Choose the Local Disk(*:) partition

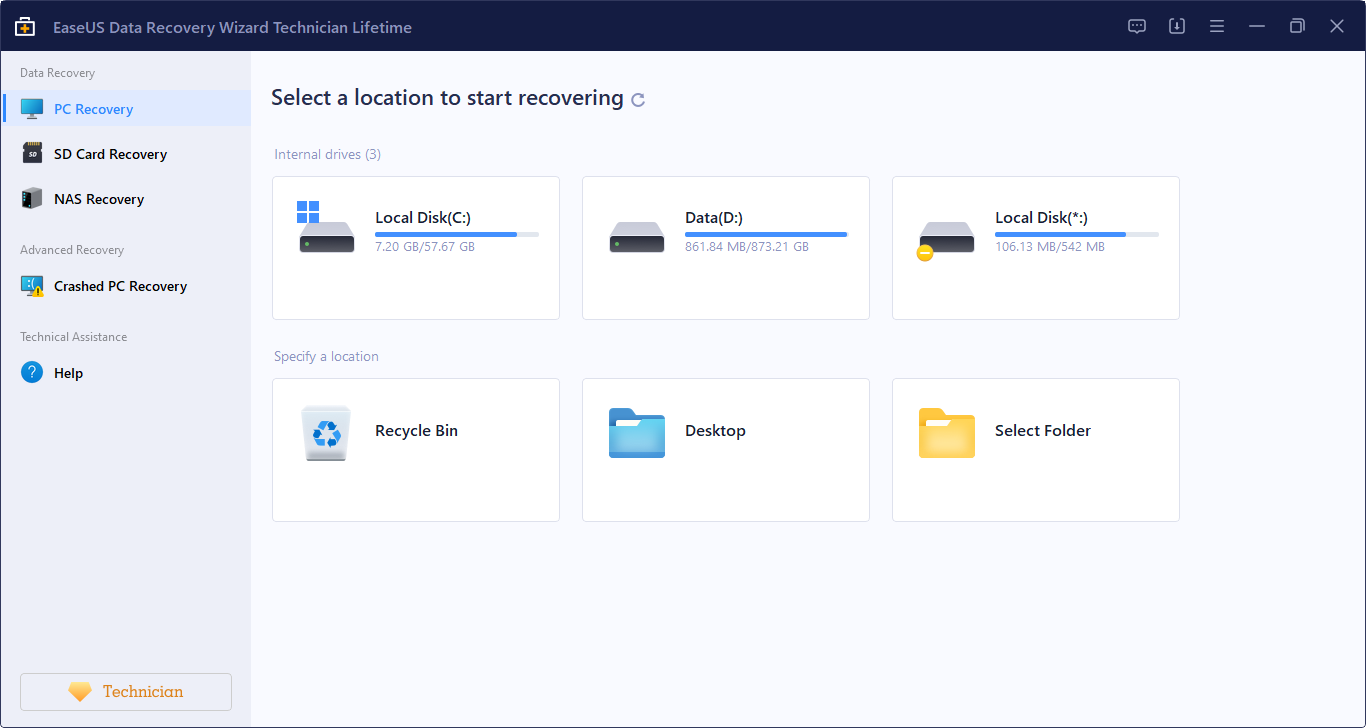(1035, 247)
